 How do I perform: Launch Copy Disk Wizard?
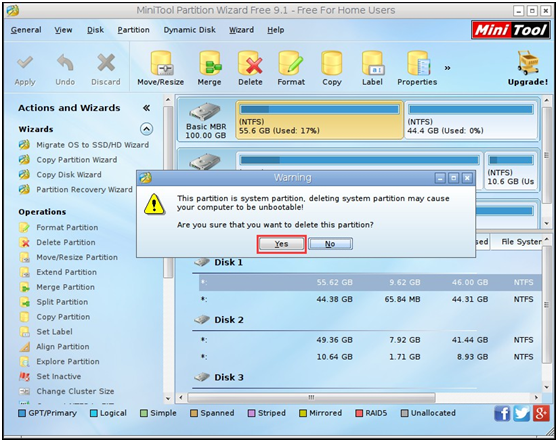[x=69, y=175]
